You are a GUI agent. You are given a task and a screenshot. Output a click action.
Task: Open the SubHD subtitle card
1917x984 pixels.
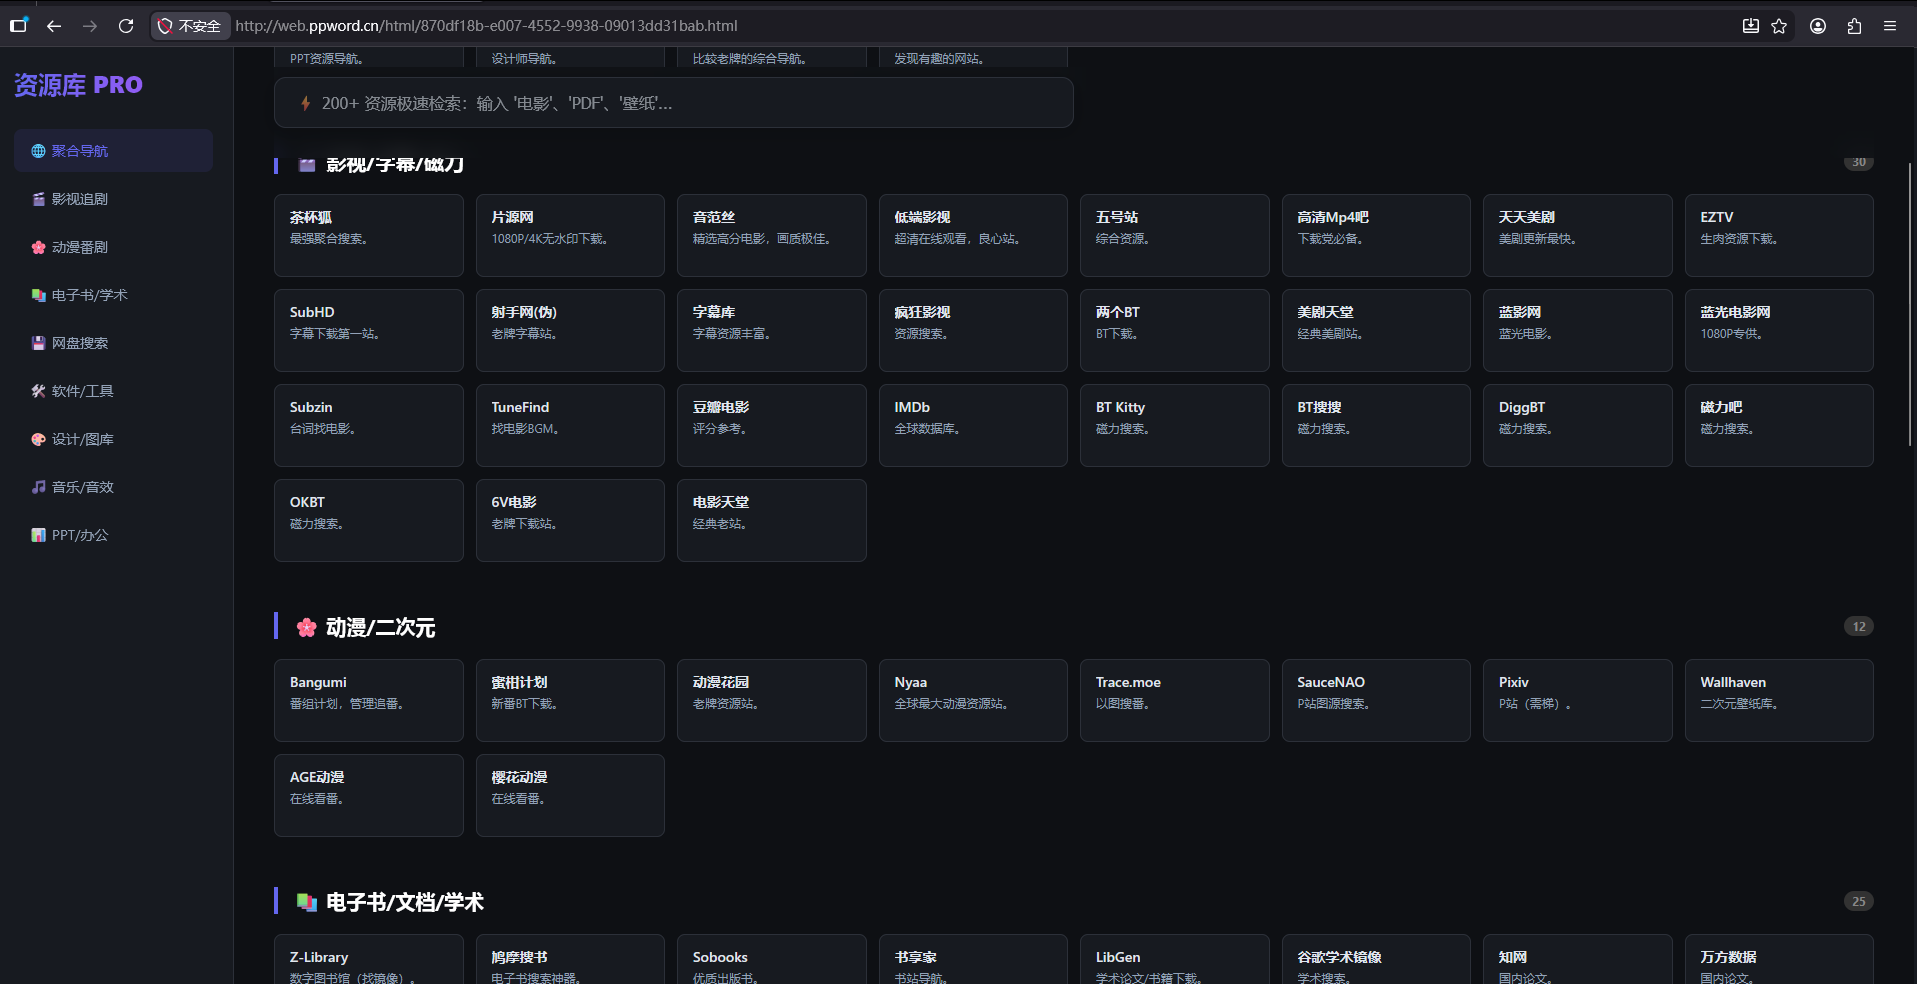369,330
